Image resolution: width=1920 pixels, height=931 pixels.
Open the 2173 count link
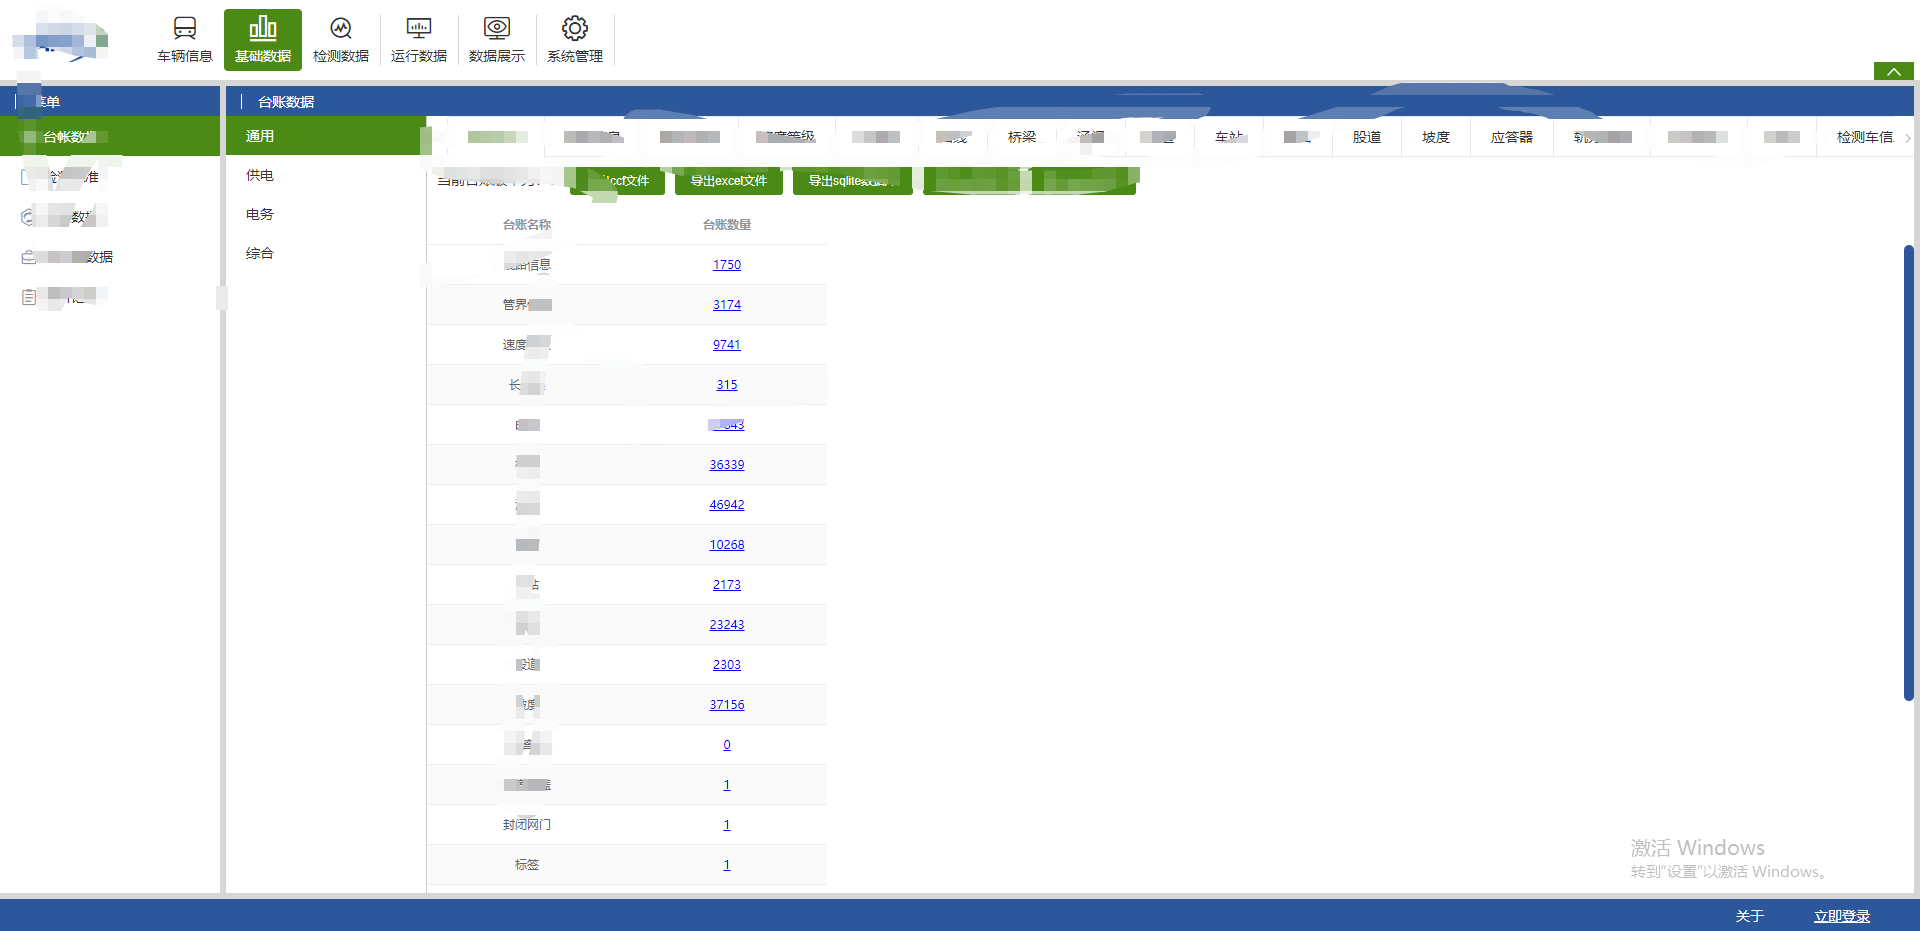pos(727,585)
